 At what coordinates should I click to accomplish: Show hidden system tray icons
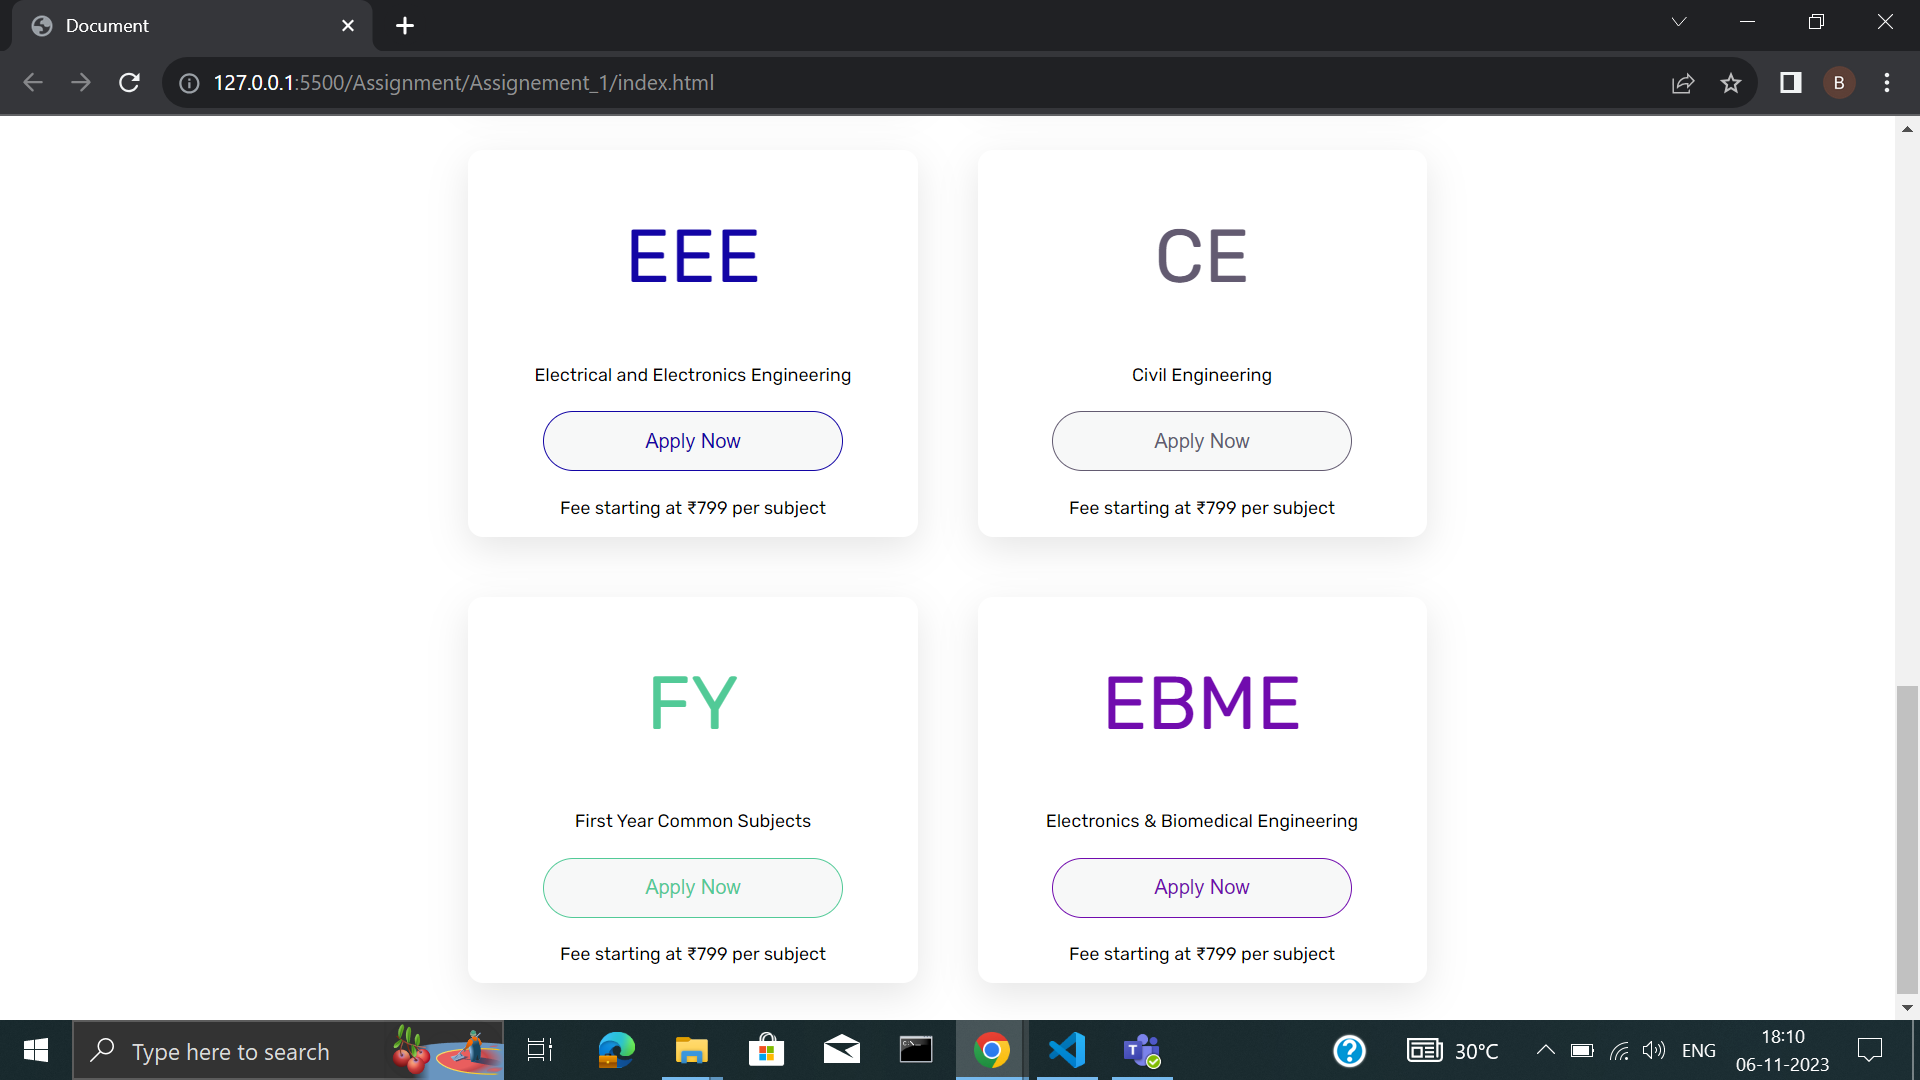(x=1545, y=1050)
